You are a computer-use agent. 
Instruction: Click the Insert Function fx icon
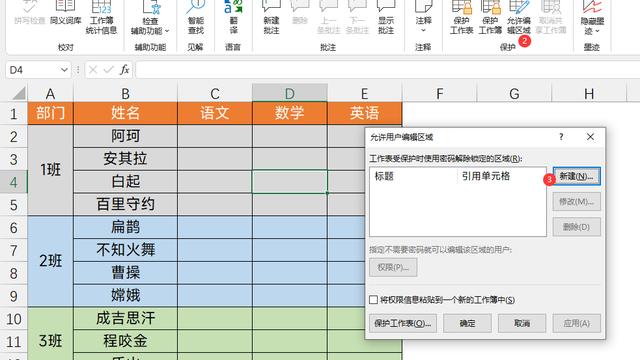tap(124, 70)
